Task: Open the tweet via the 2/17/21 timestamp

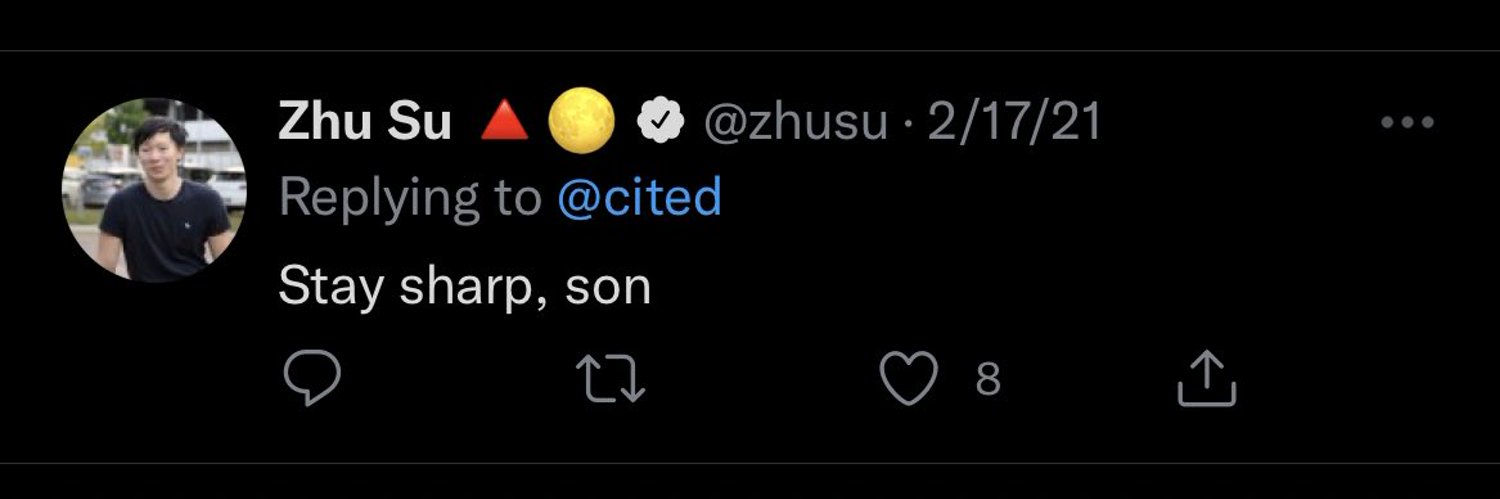Action: [1012, 123]
